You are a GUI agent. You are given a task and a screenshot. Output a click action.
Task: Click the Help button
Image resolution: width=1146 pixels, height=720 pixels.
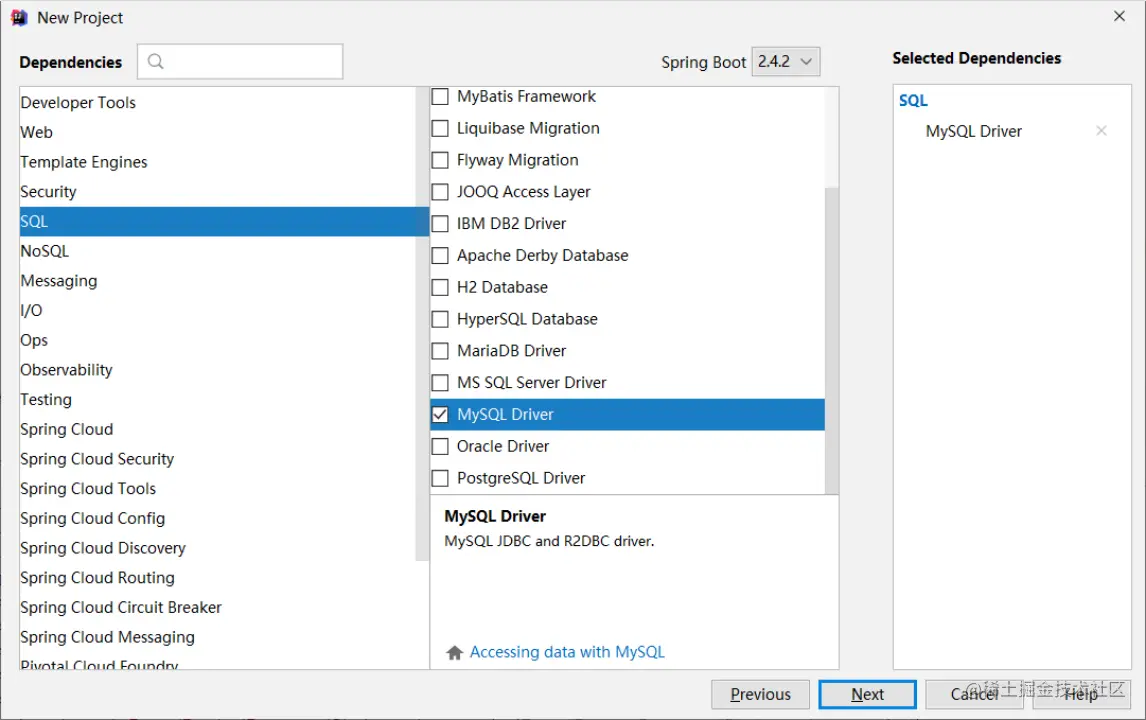click(x=1082, y=694)
